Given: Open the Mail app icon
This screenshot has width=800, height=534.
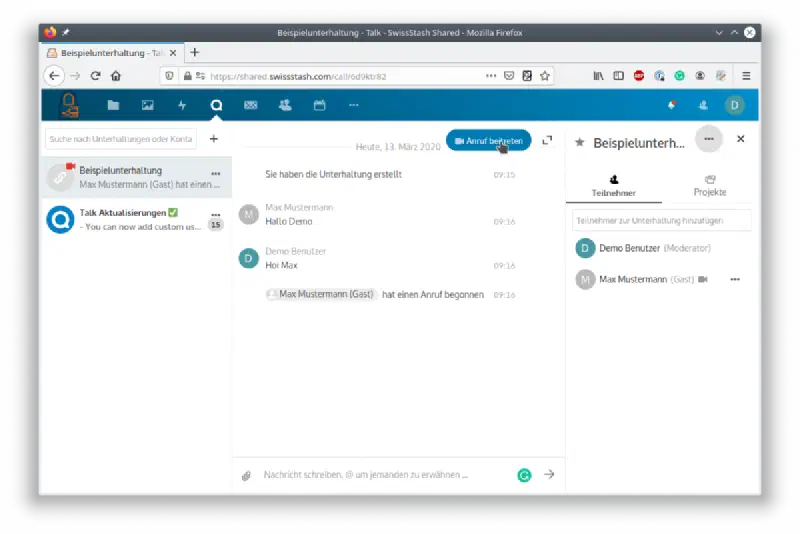Looking at the screenshot, I should click(x=251, y=106).
